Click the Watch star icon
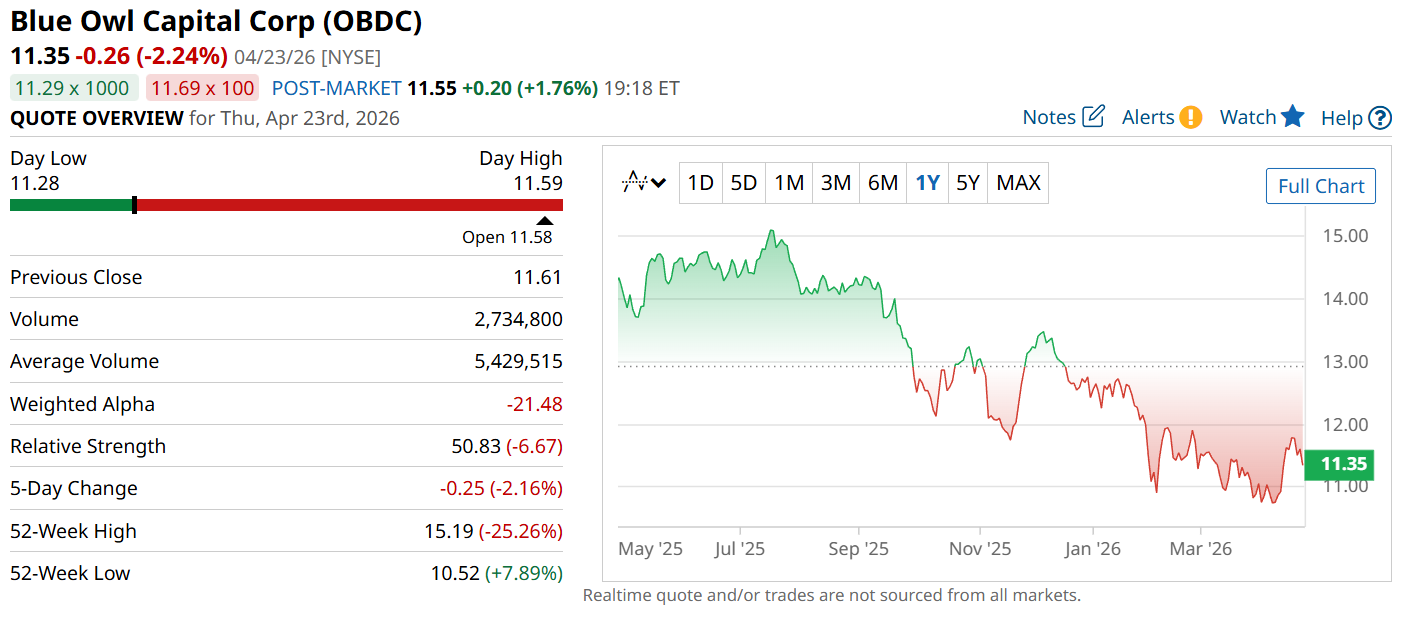Screen dimensions: 1403x619 1293,117
